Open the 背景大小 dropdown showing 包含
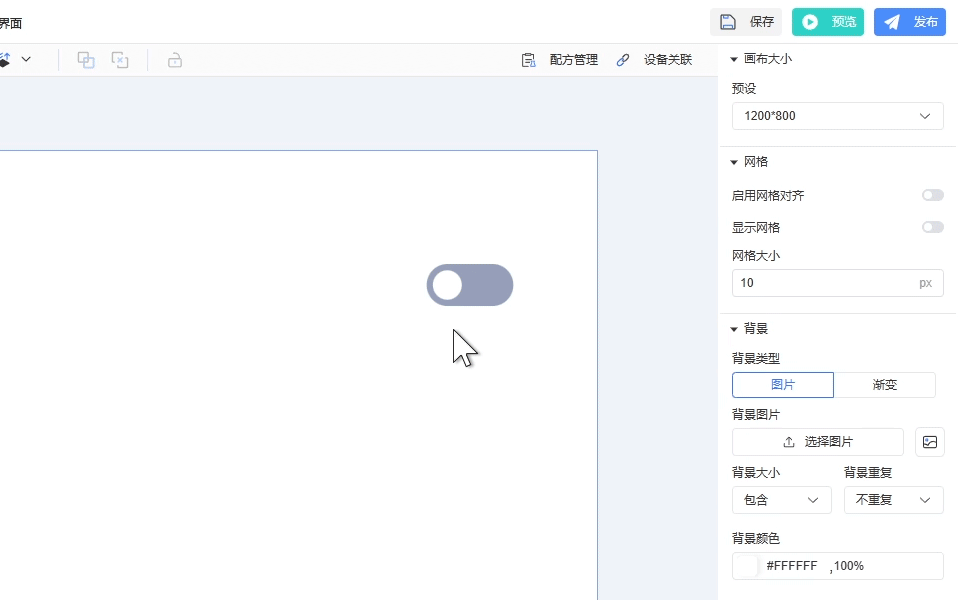The image size is (958, 600). (781, 500)
